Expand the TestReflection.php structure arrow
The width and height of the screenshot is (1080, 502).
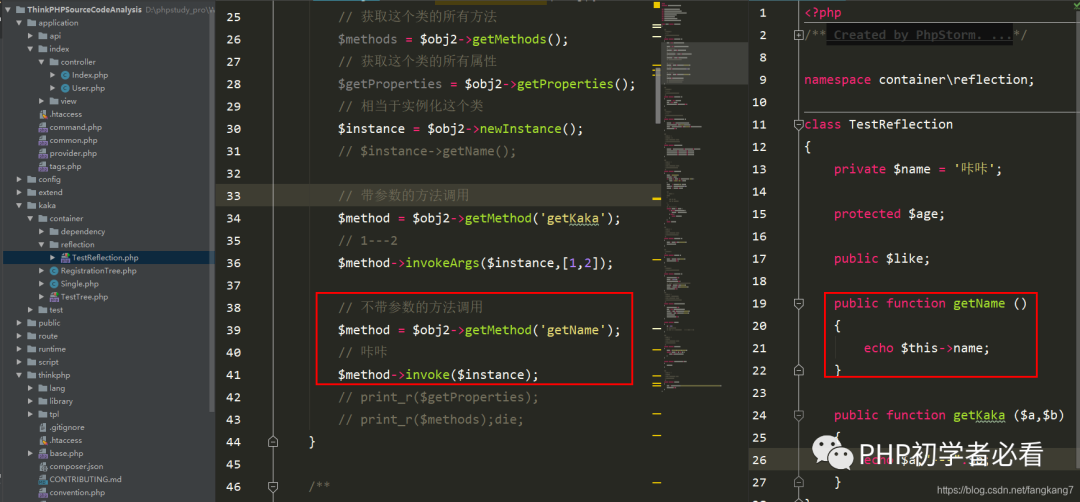point(53,258)
